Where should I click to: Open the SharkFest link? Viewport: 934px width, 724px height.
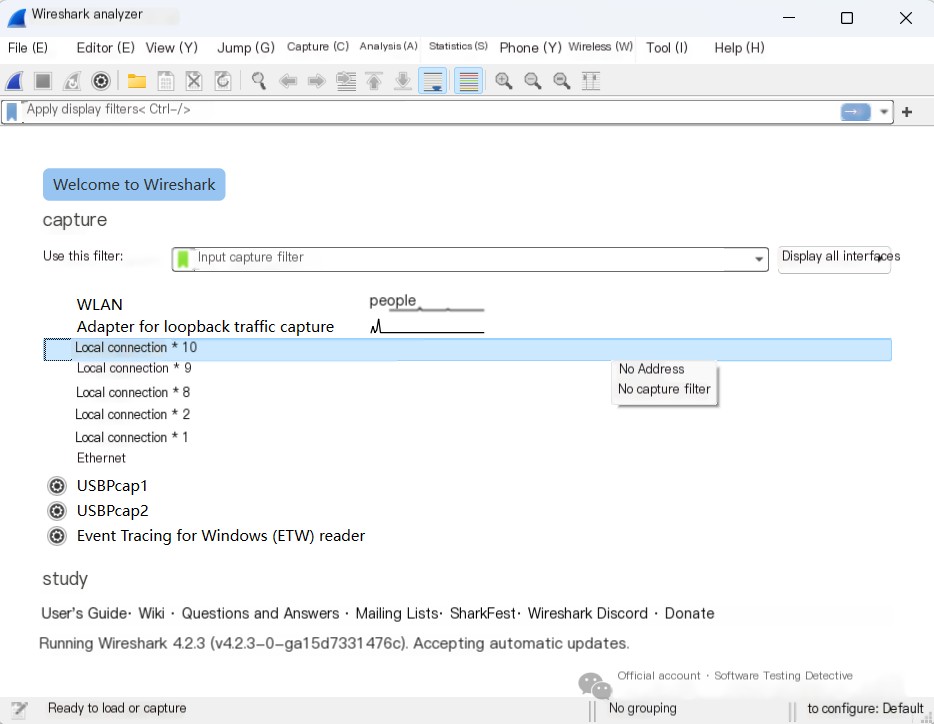tap(482, 613)
